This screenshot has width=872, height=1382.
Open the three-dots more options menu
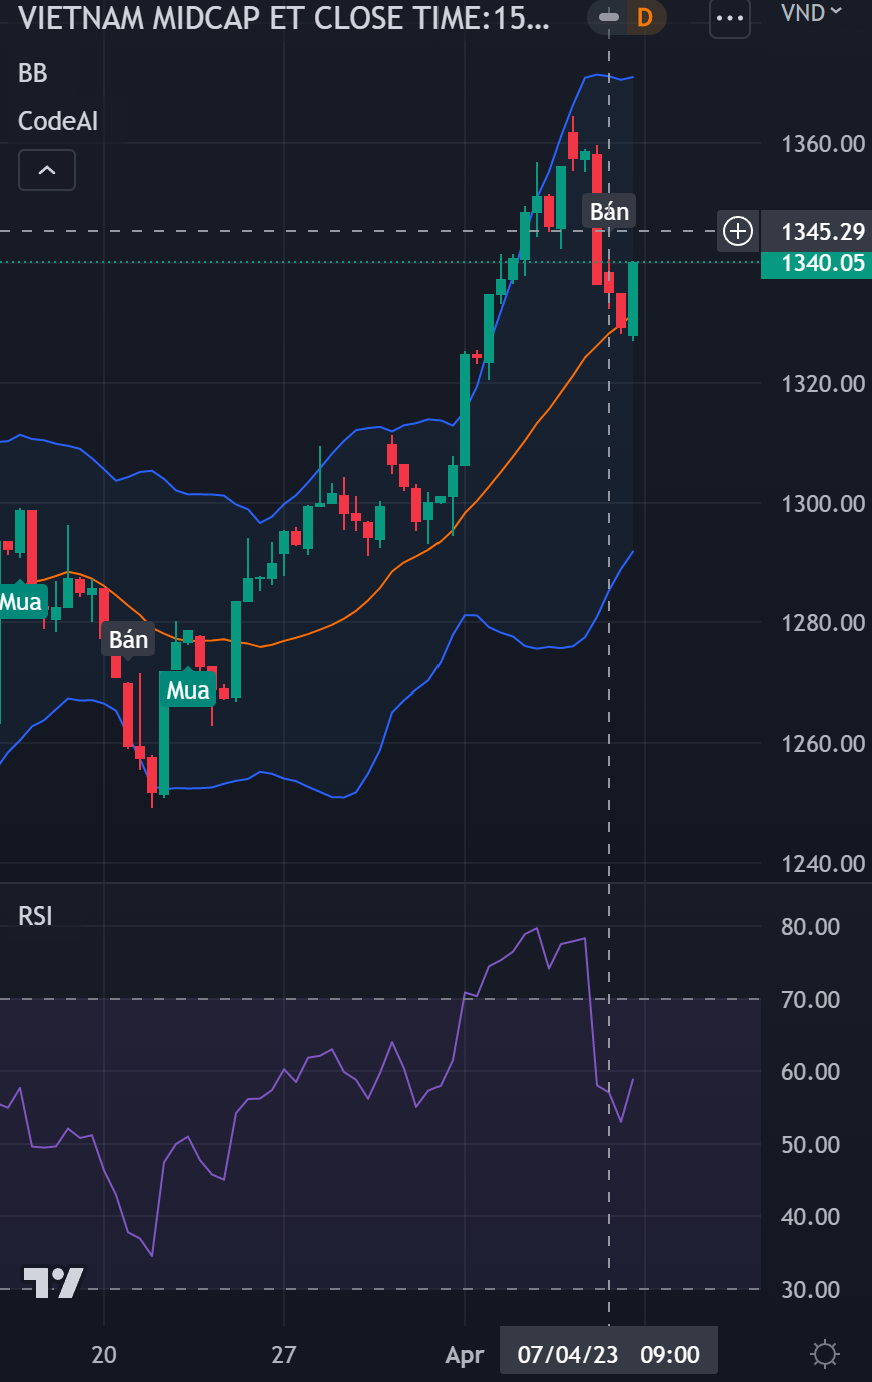click(729, 18)
